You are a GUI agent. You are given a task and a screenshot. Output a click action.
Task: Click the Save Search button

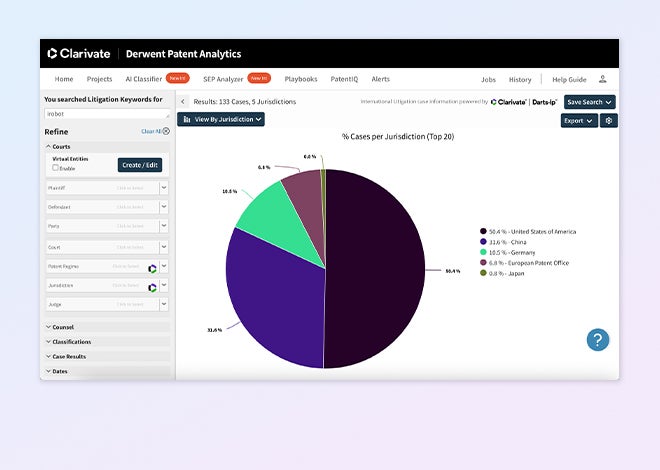pyautogui.click(x=589, y=102)
